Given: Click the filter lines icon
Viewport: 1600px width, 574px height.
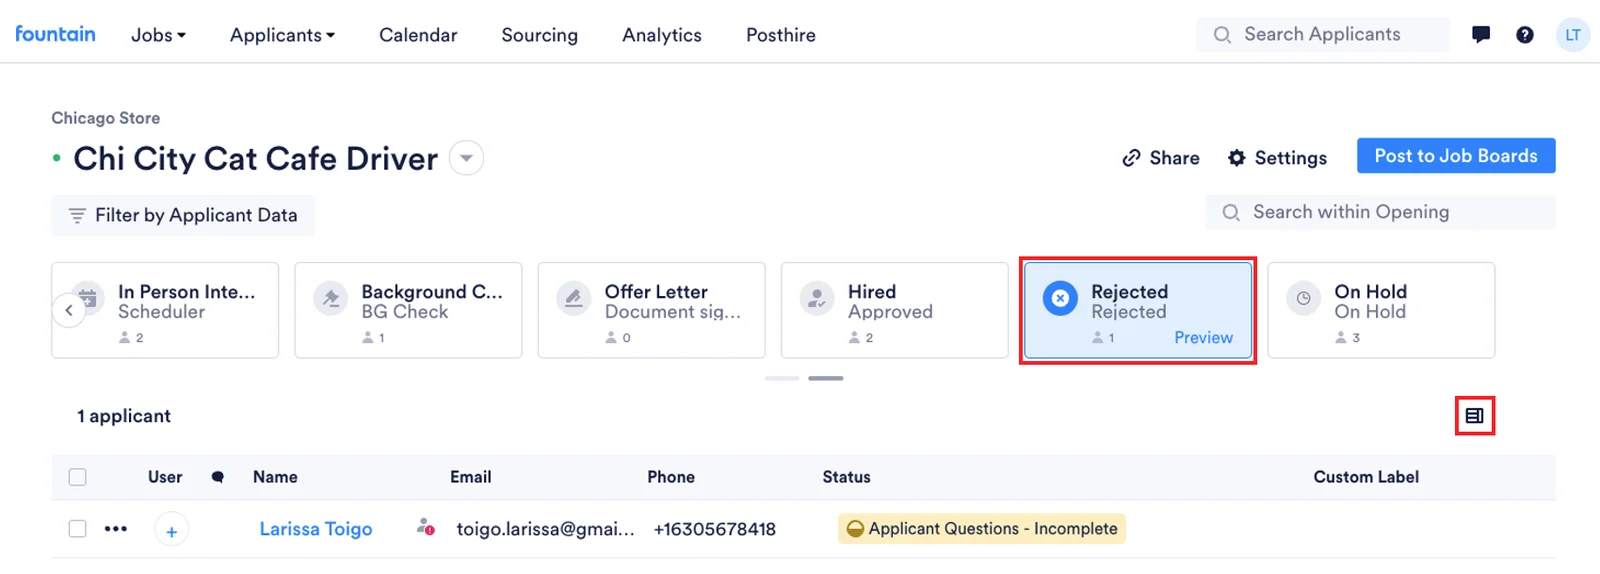Looking at the screenshot, I should click(77, 215).
